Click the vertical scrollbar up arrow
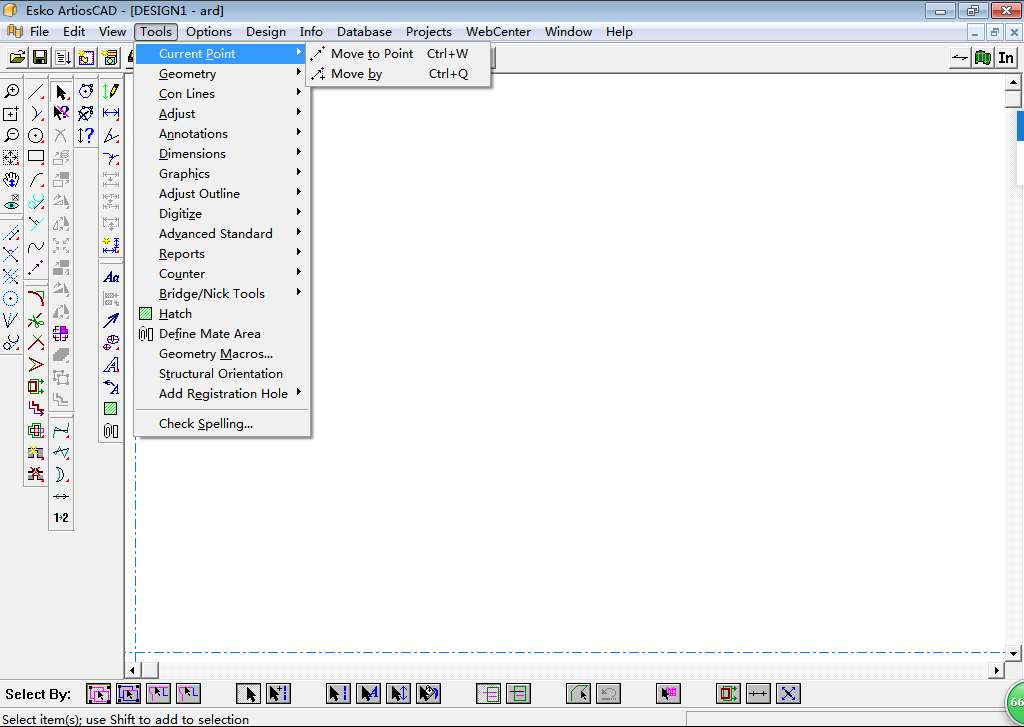Viewport: 1024px width, 727px height. [x=1013, y=82]
